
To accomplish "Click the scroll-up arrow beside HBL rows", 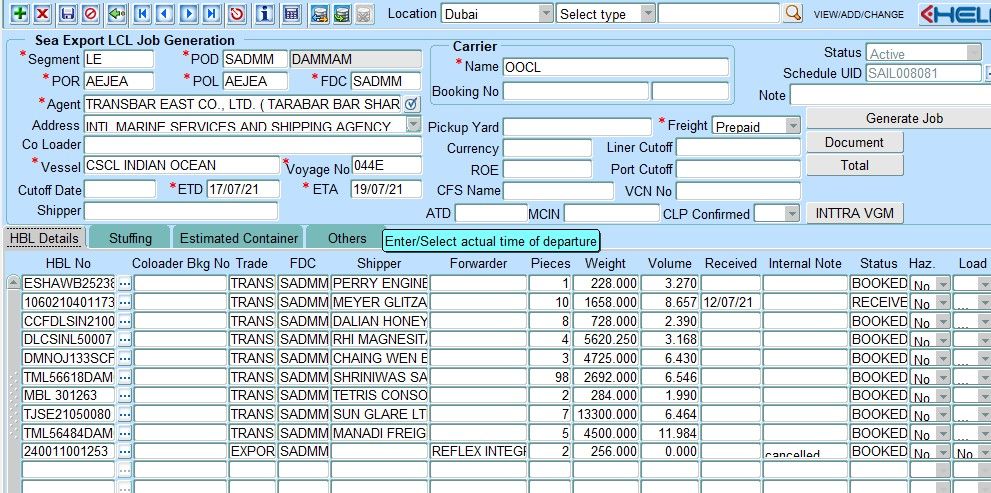I will tap(13, 283).
